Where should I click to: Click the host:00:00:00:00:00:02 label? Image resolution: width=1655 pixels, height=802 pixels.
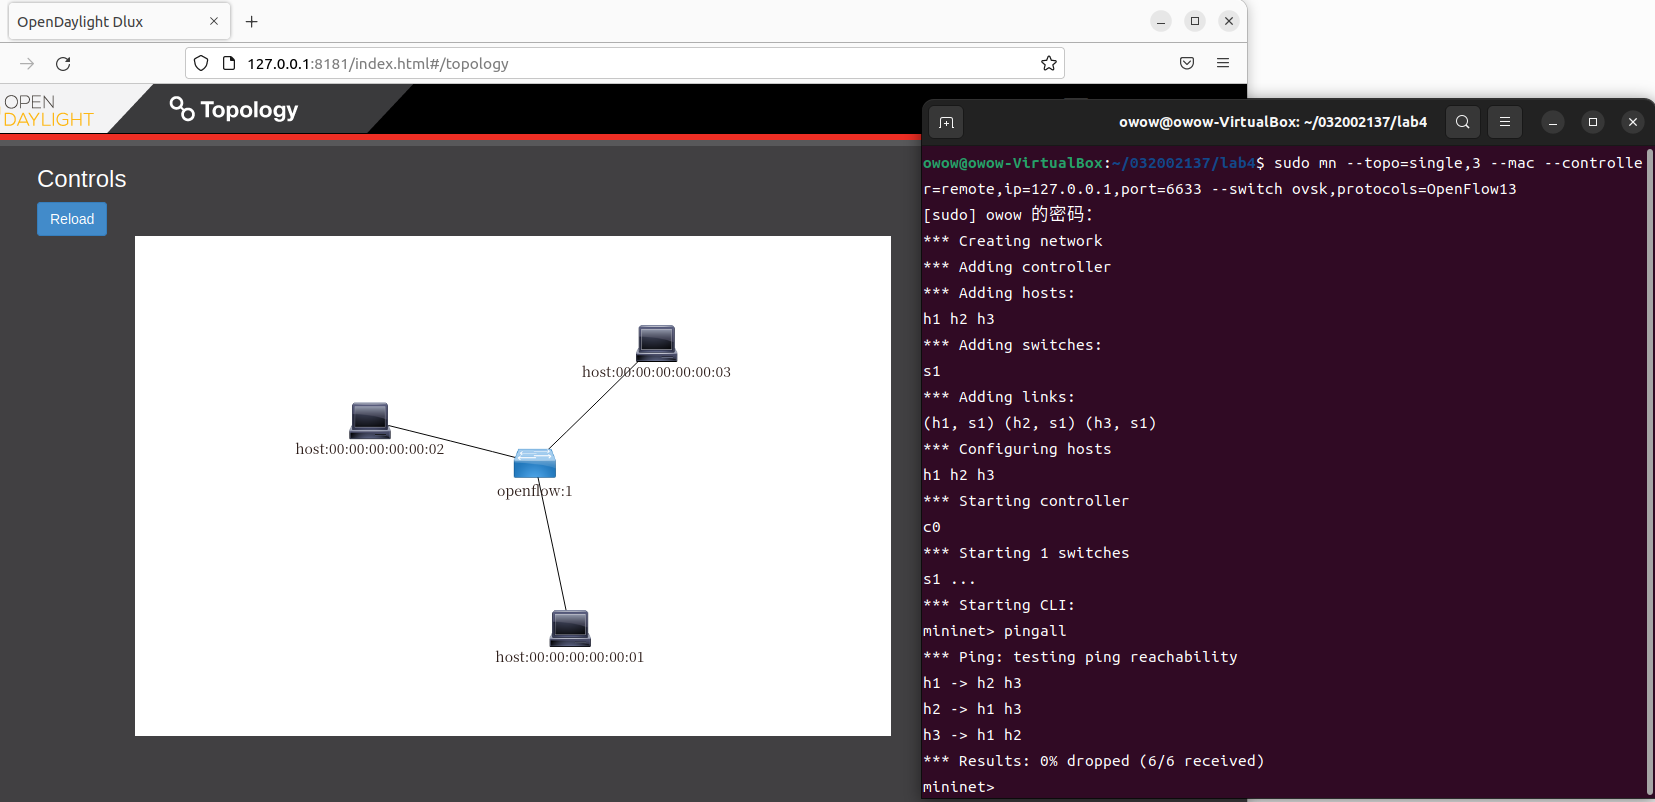tap(370, 449)
